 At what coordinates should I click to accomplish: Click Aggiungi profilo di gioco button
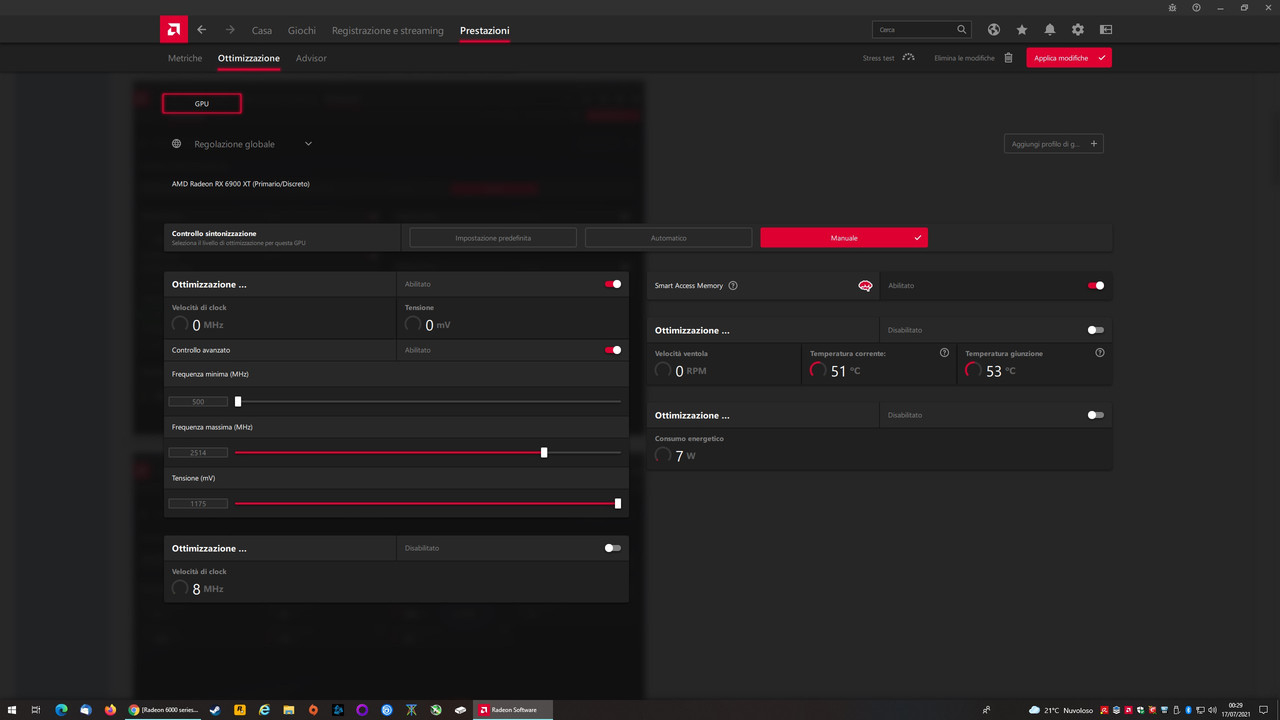click(x=1053, y=144)
